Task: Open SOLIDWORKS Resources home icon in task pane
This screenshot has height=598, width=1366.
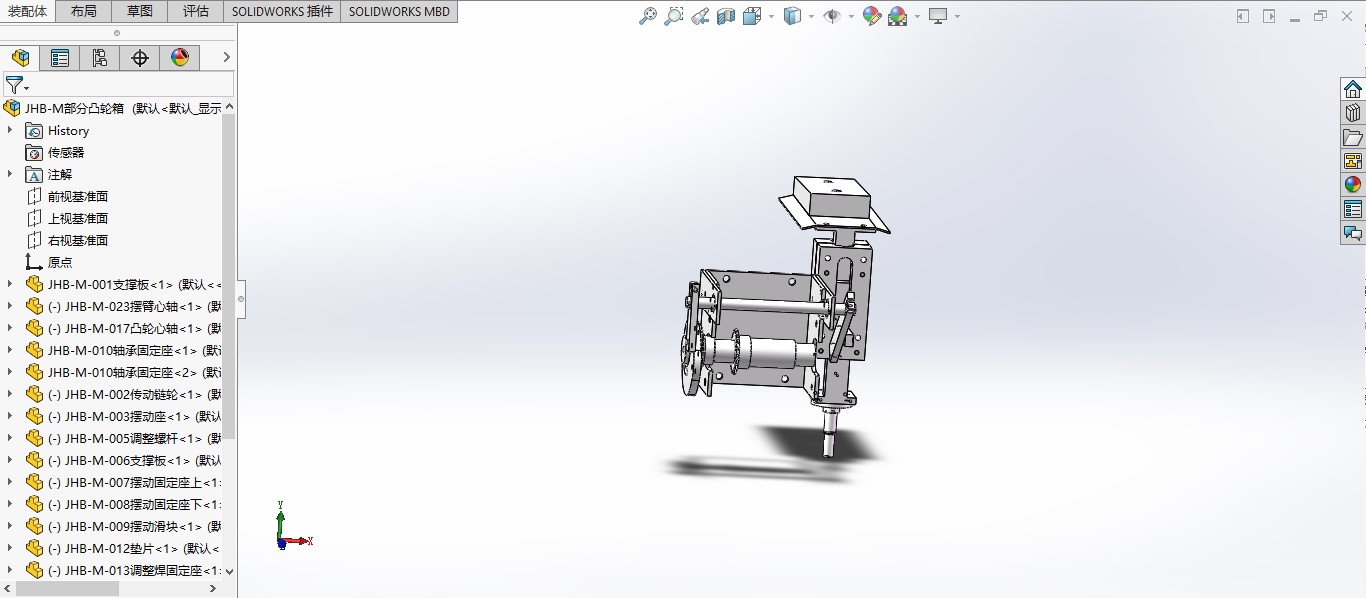Action: [x=1353, y=89]
